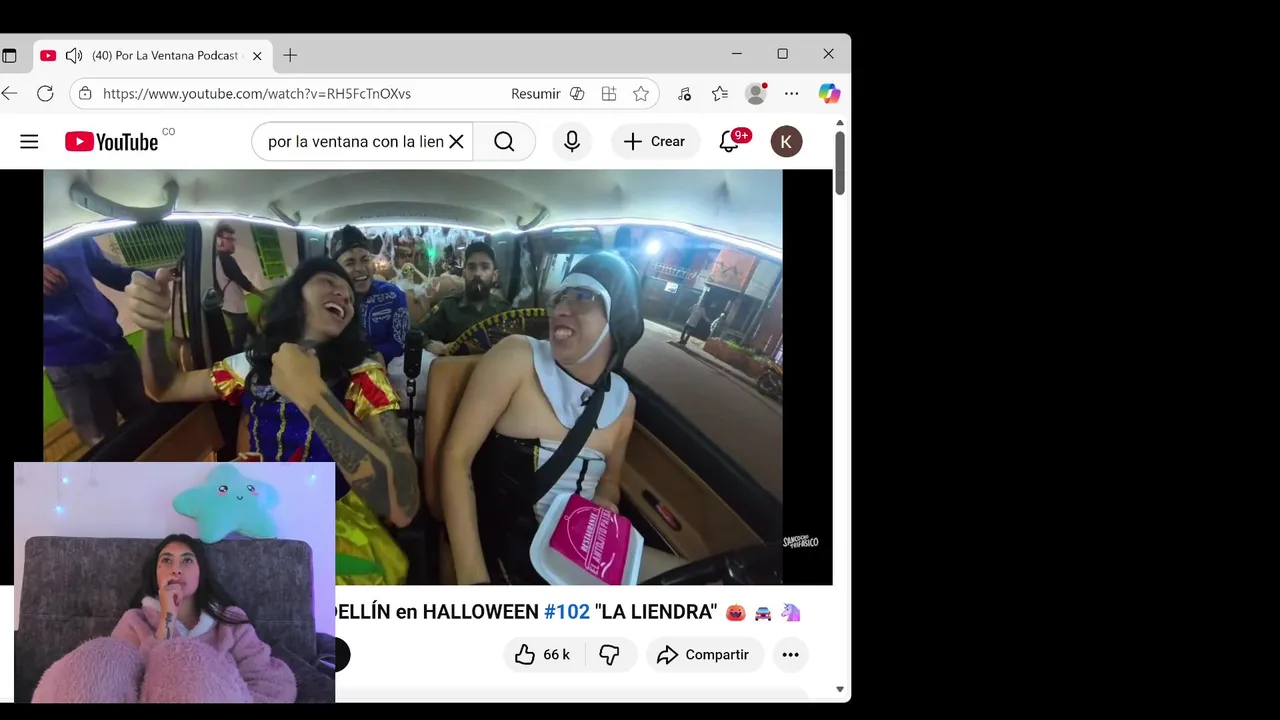
Task: Open YouTube notifications bell
Action: [x=730, y=142]
